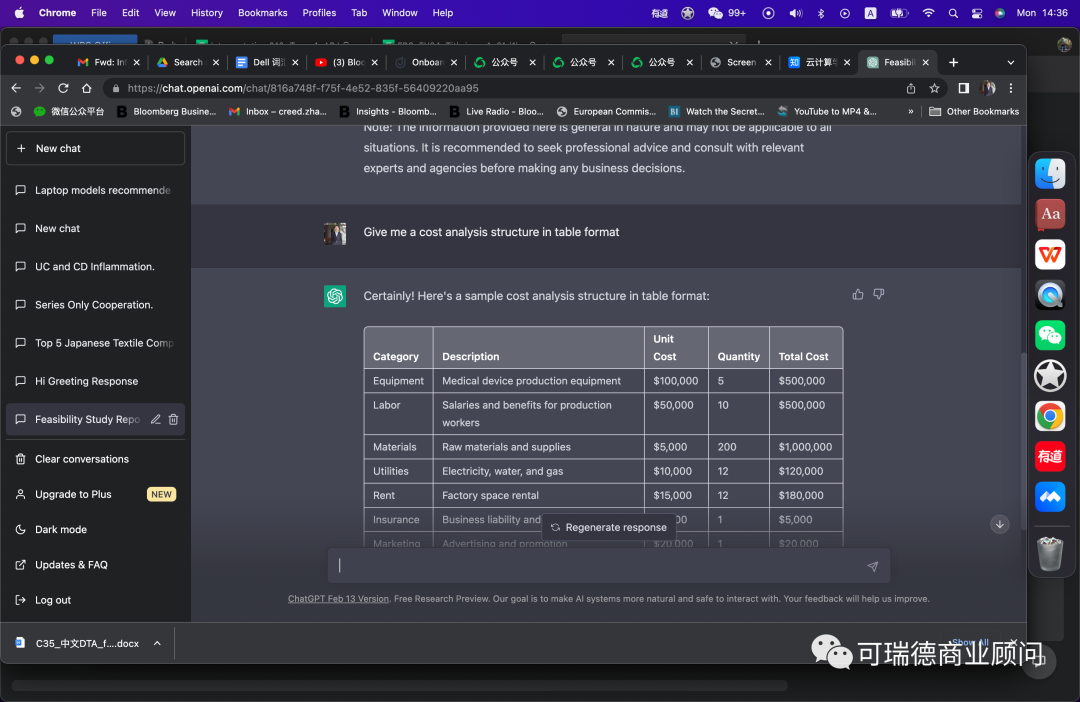Screen dimensions: 1080x702
Task: Open the Youdao red app in the dock
Action: tap(1050, 457)
